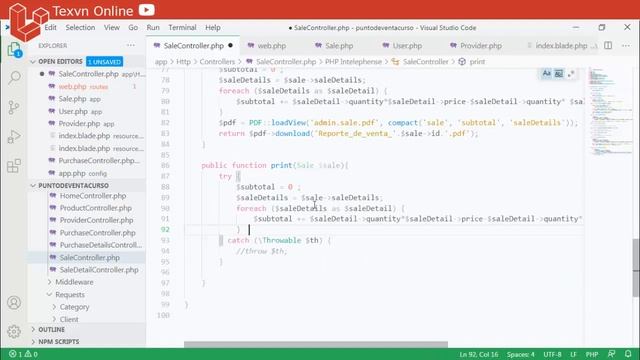The image size is (640, 360).
Task: Open the Search view in activity bar
Action: [x=14, y=78]
